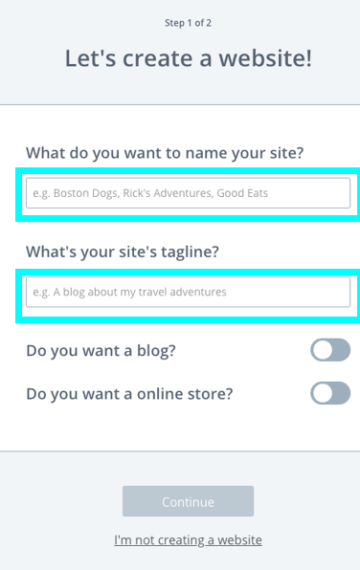Click the 'Do you want a online store?' label text

click(129, 394)
